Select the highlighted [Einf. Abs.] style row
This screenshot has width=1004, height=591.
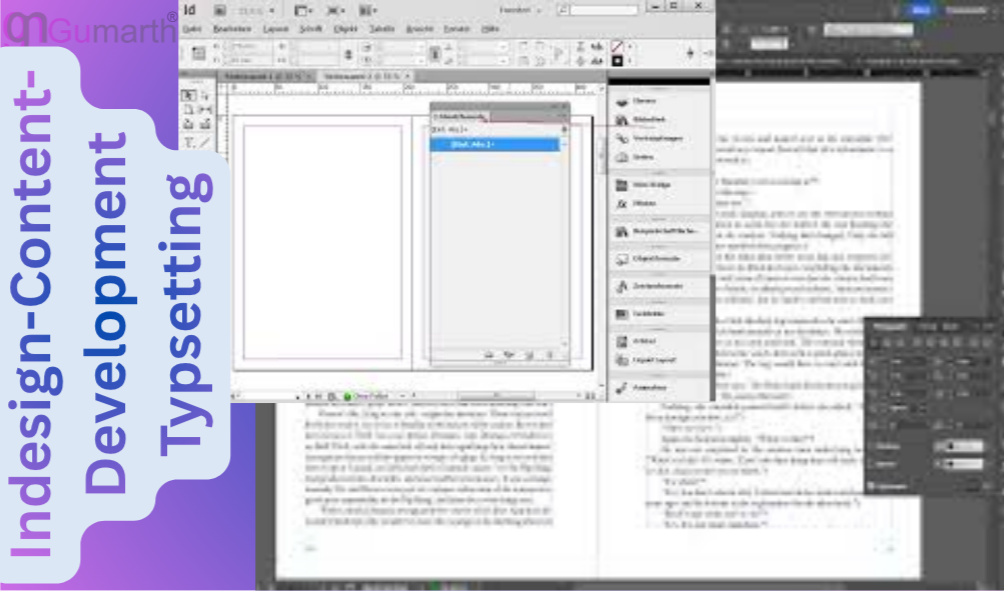coord(495,145)
